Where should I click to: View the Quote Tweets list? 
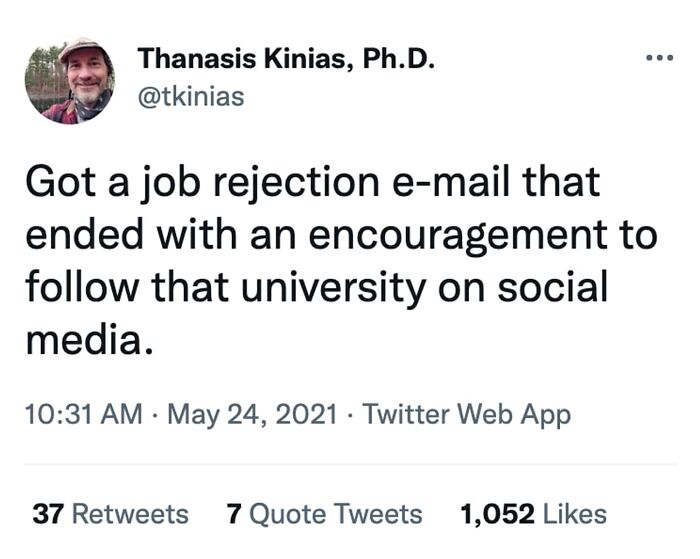335,514
